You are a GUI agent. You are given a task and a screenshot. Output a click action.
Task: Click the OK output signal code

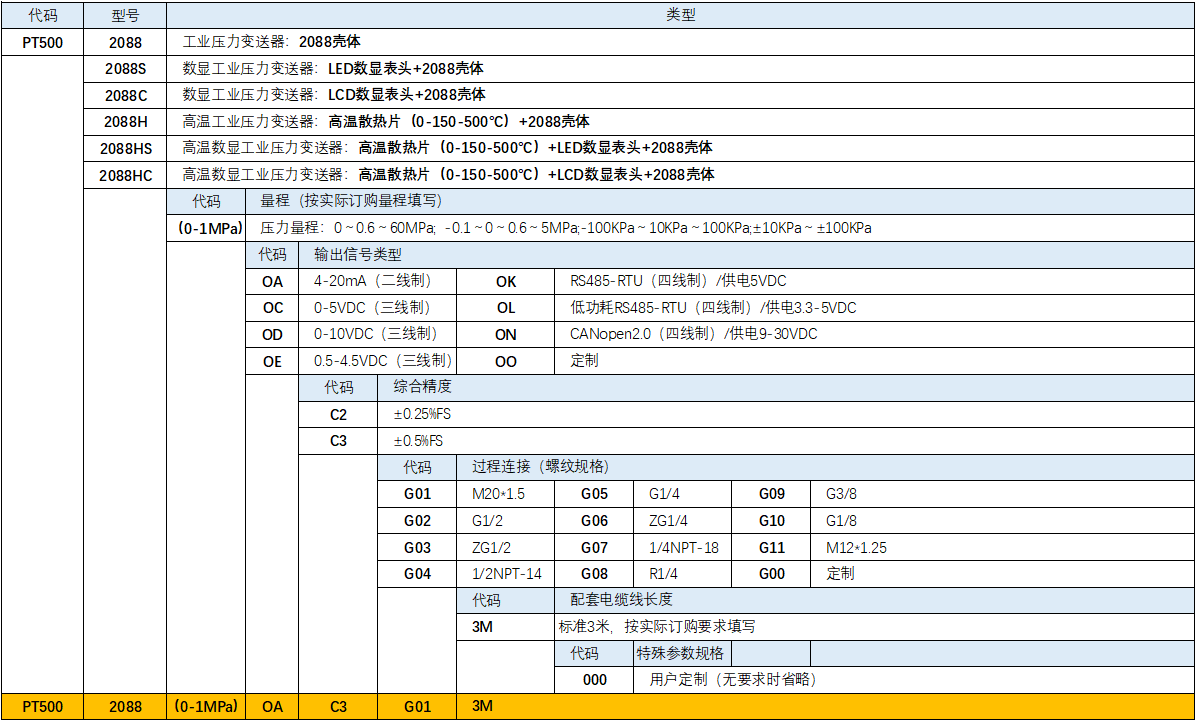click(506, 282)
